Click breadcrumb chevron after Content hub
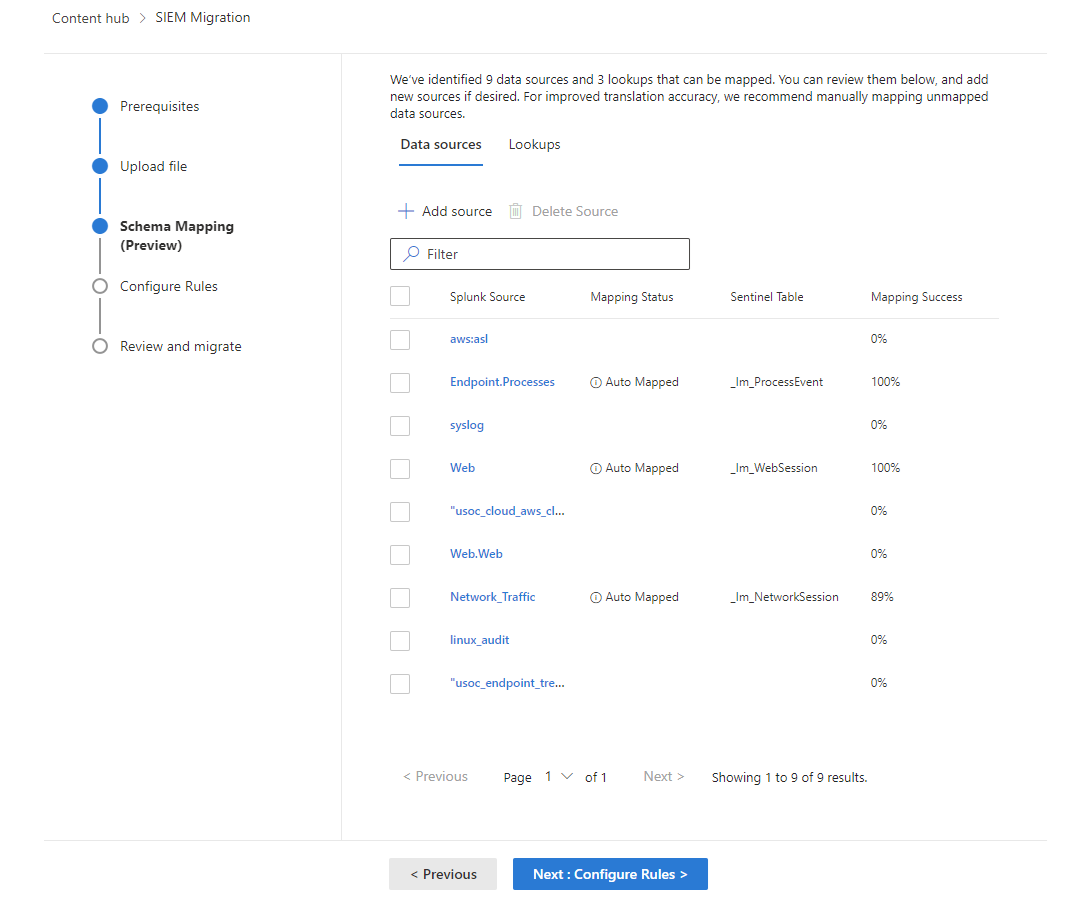1089x901 pixels. click(142, 18)
